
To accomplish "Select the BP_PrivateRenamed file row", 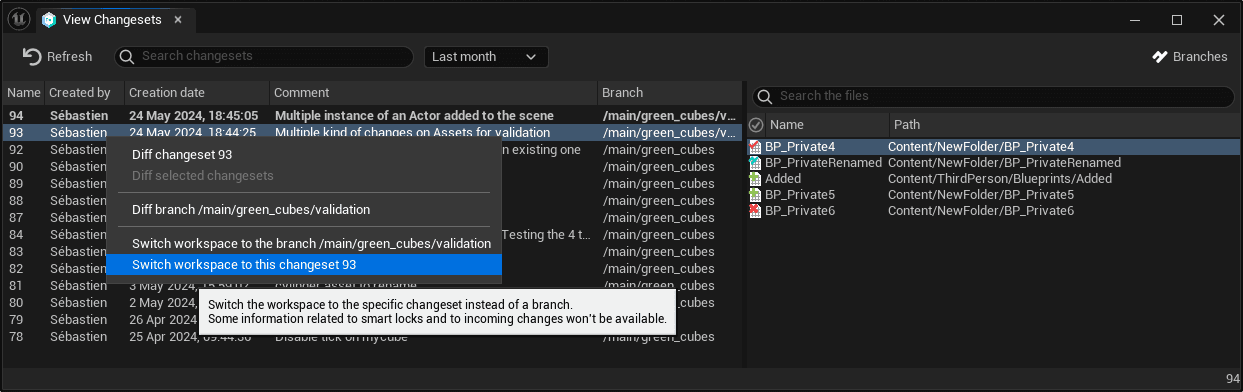I will click(x=994, y=163).
